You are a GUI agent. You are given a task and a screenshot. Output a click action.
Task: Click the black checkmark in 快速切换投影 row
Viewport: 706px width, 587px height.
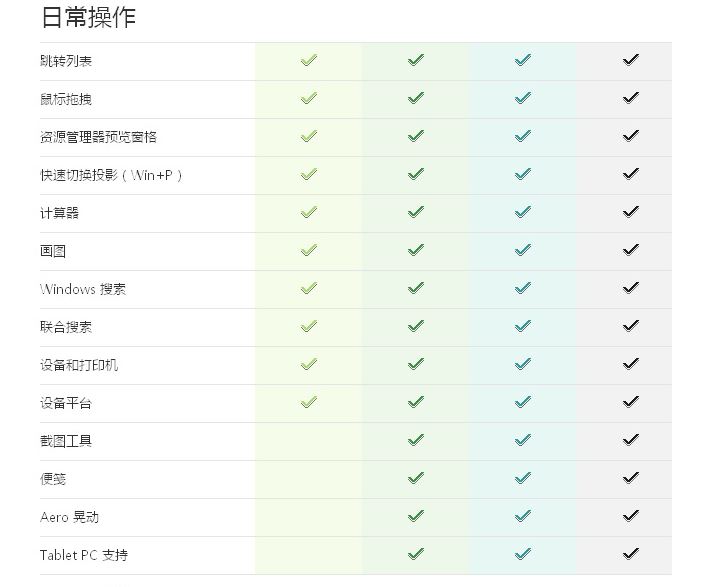click(x=631, y=174)
